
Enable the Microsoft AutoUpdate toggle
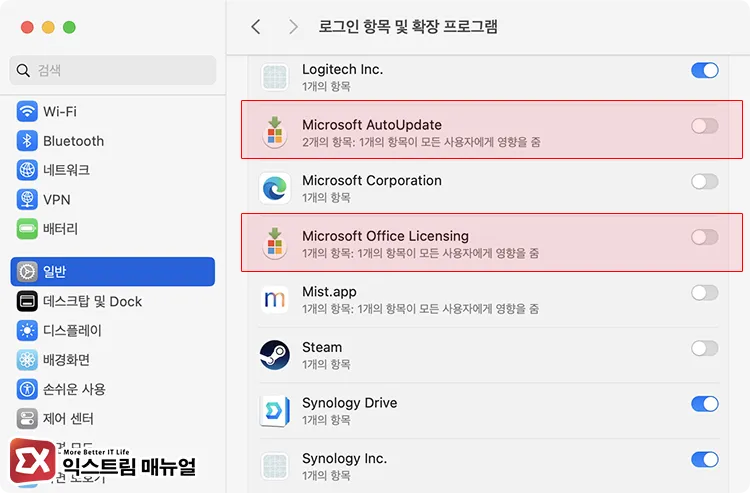pos(705,126)
